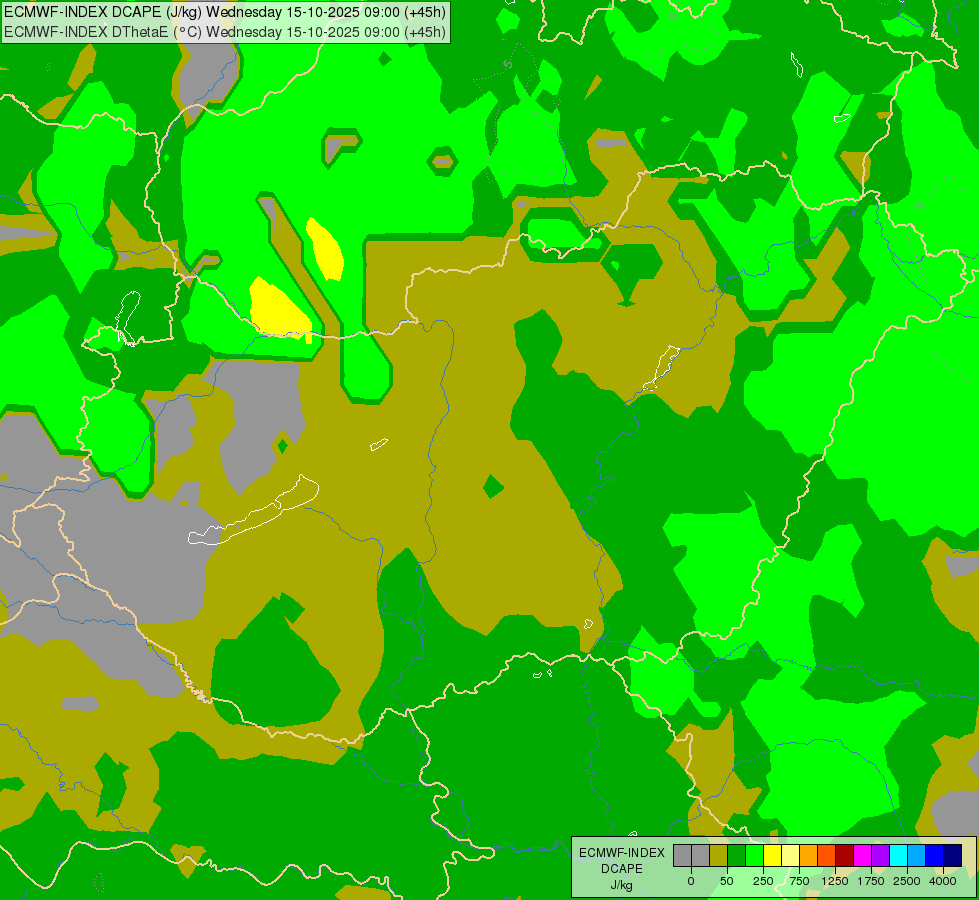Pick the red-orange legend swatch
The width and height of the screenshot is (979, 900).
[x=827, y=855]
